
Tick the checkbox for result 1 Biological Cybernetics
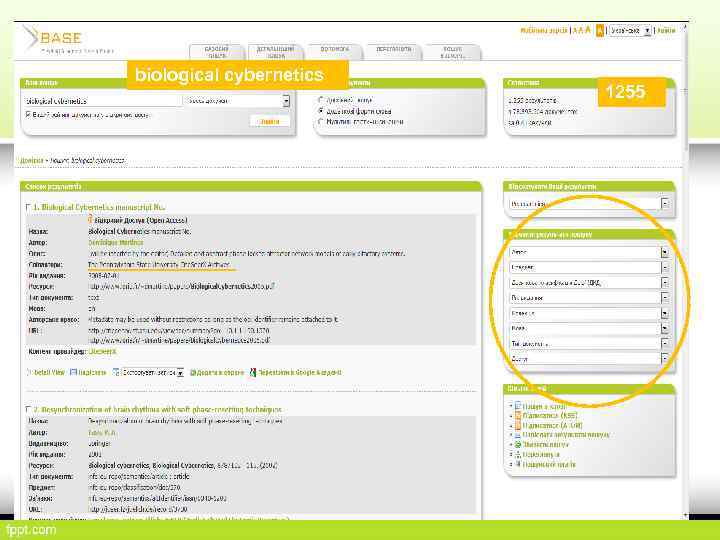click(x=28, y=207)
